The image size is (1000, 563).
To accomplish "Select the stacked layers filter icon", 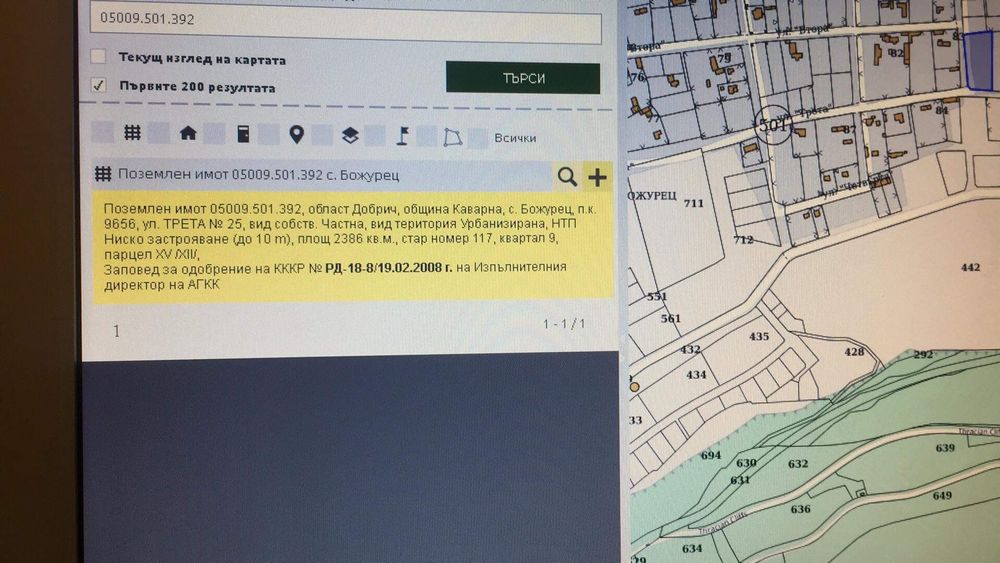I will tap(349, 135).
